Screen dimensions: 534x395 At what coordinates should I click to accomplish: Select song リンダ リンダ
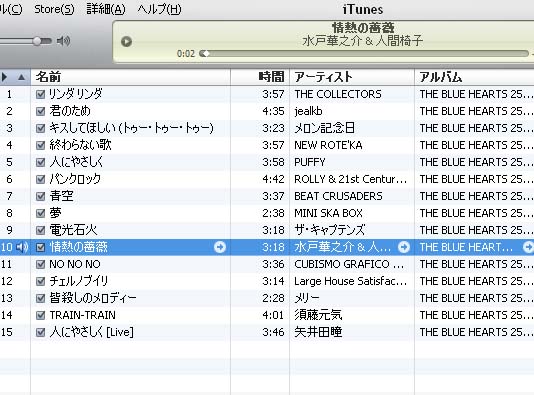click(x=76, y=94)
